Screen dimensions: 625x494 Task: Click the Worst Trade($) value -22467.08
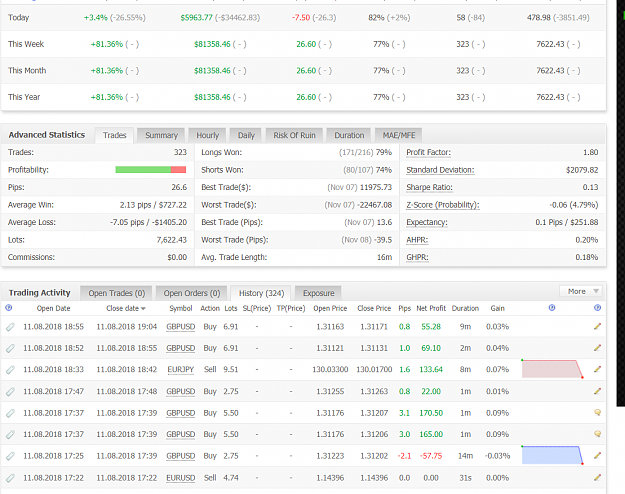point(374,205)
